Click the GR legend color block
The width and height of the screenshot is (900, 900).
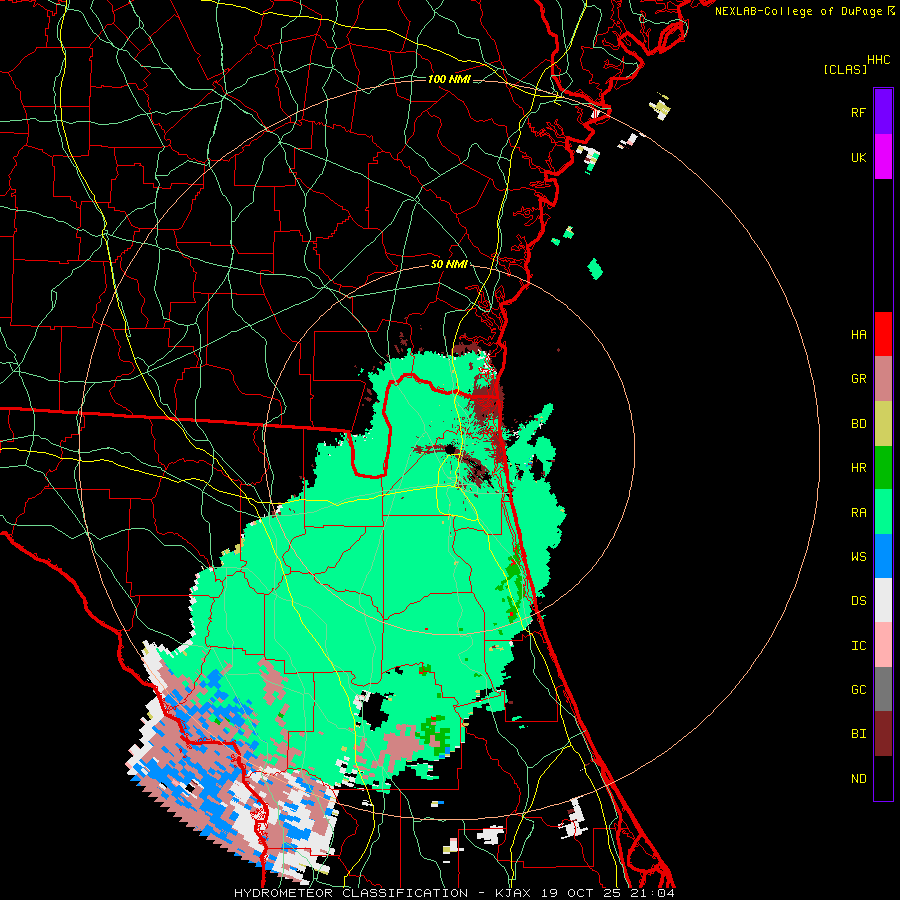(883, 379)
